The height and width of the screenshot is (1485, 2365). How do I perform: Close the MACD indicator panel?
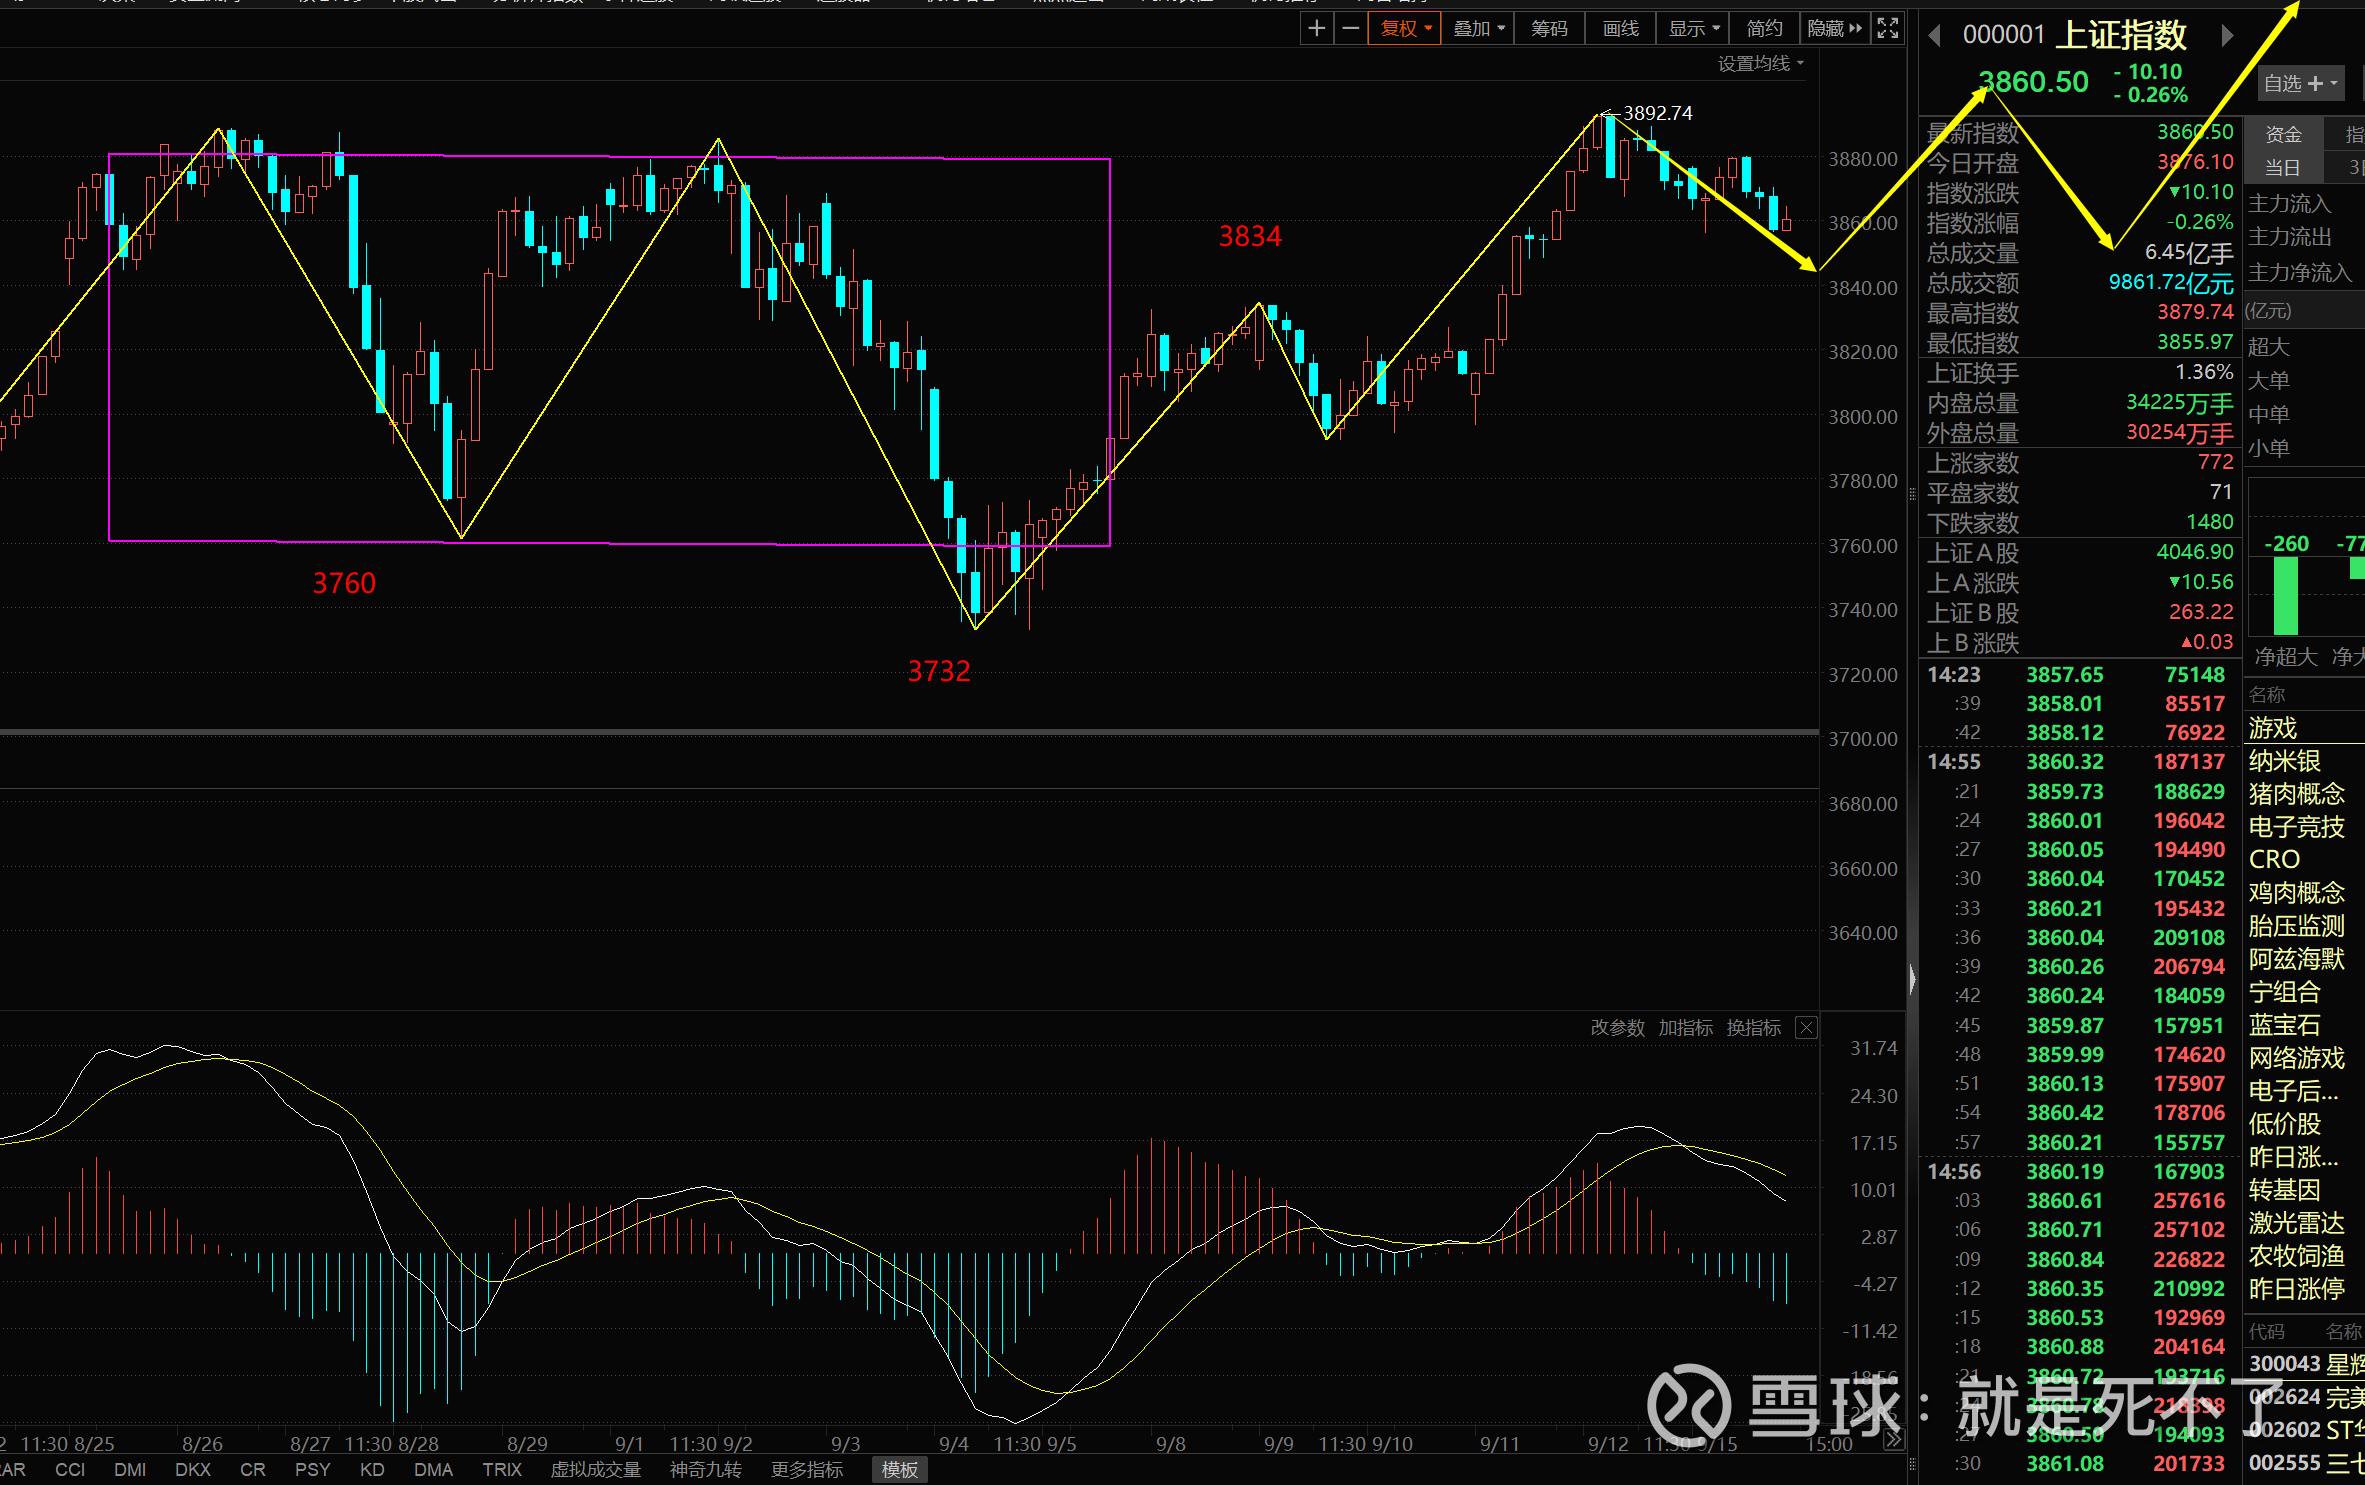coord(1806,1028)
